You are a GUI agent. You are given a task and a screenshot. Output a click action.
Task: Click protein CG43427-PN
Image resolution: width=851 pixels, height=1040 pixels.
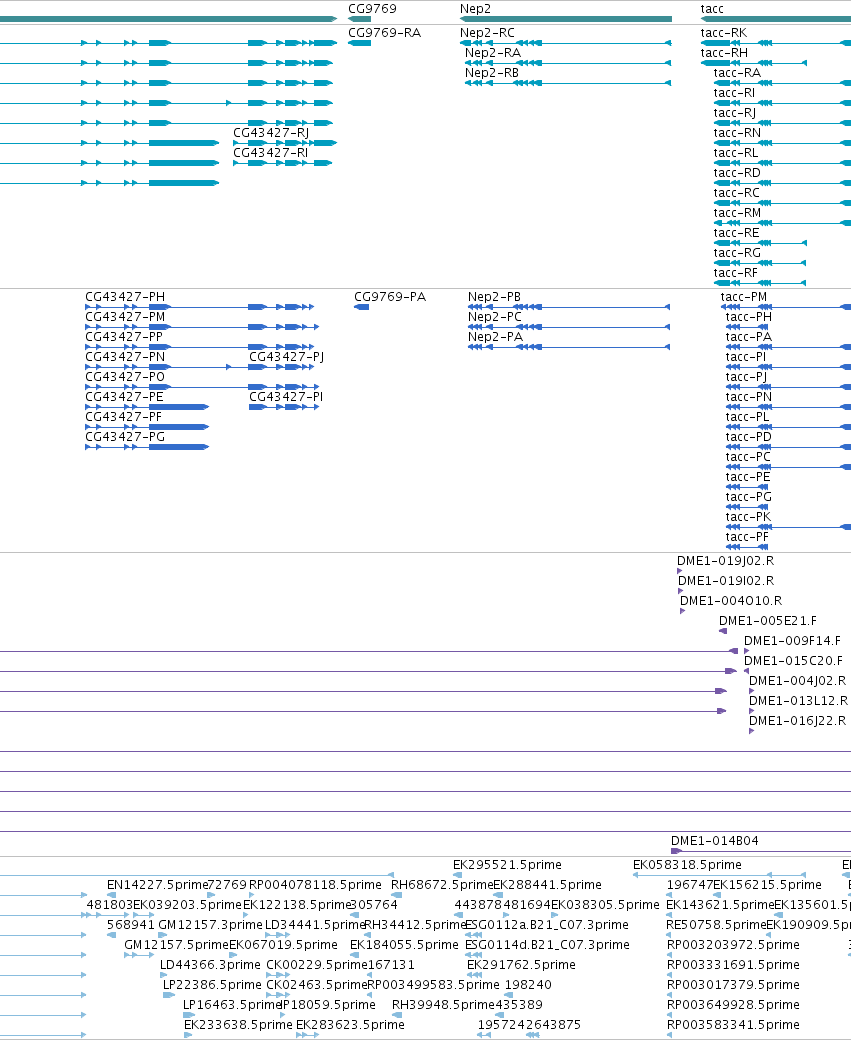coord(125,357)
